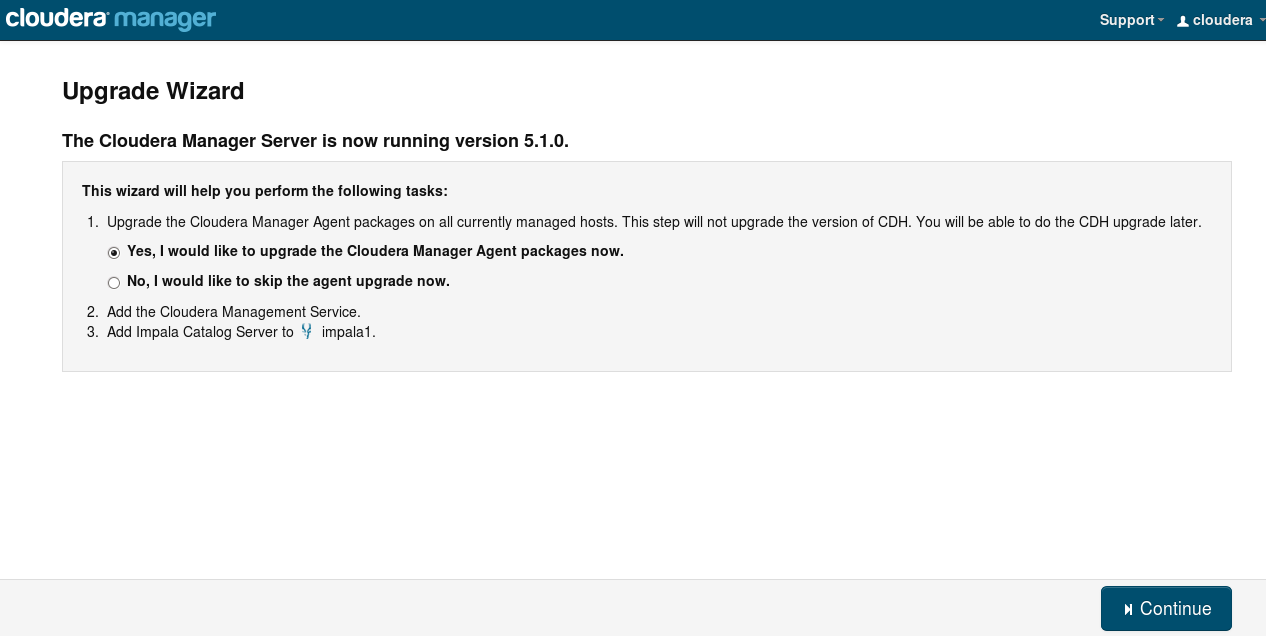The image size is (1266, 636).
Task: Click the user silhouette icon beside cloudera
Action: pyautogui.click(x=1183, y=21)
